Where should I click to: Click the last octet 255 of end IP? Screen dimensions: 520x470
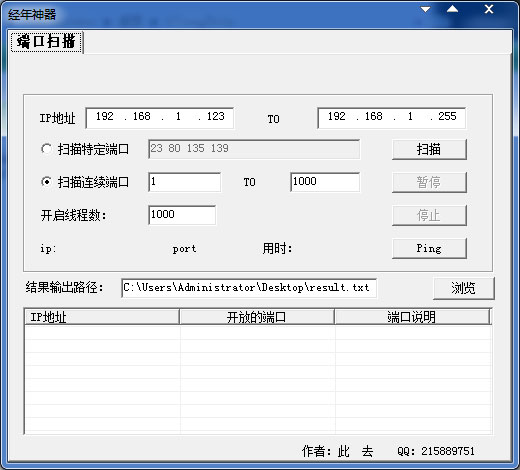pos(447,116)
